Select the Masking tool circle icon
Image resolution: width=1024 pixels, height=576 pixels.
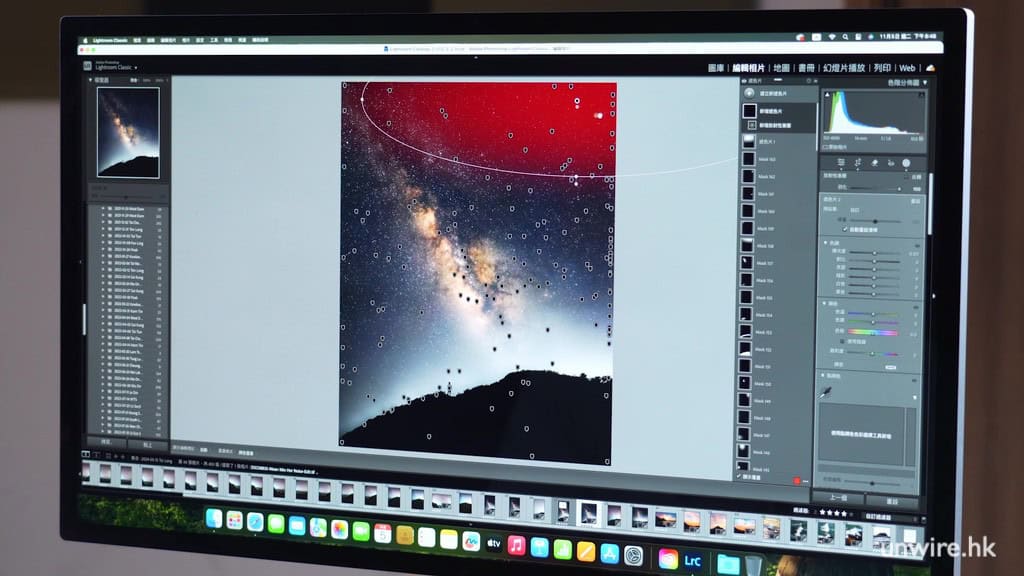pos(906,162)
